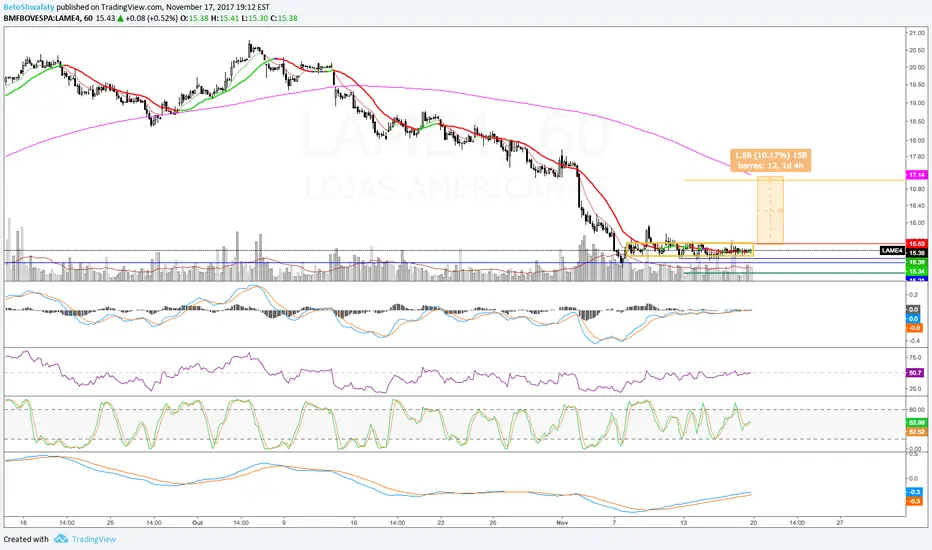Click the purple RSI value tag 50.7

pyautogui.click(x=915, y=373)
